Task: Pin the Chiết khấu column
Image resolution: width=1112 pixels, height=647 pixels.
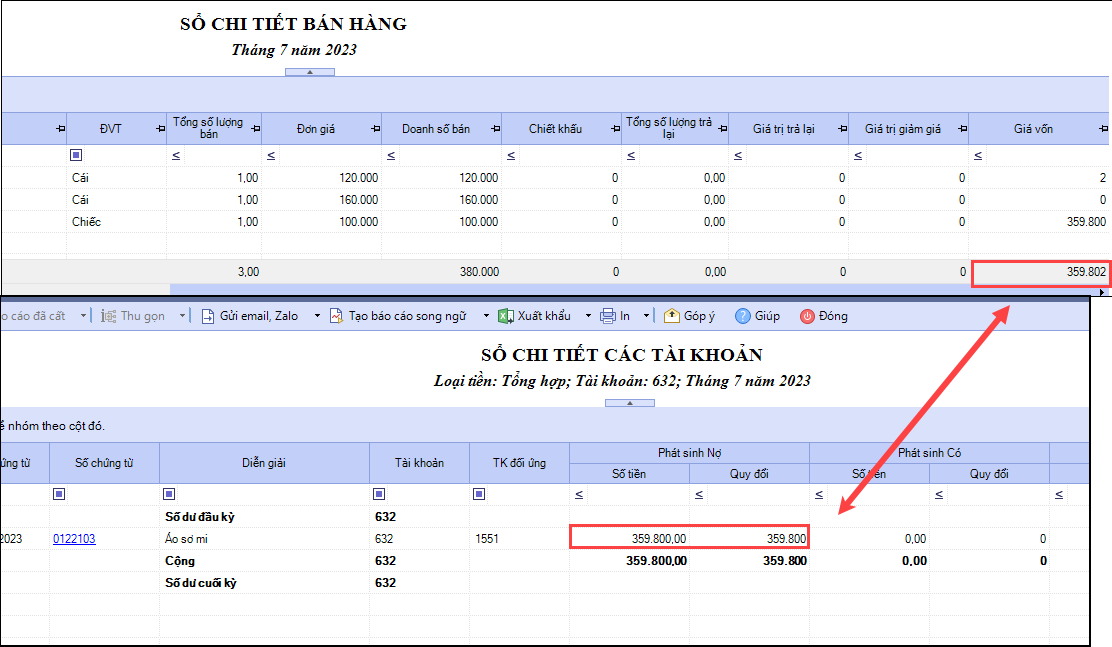Action: click(x=616, y=129)
